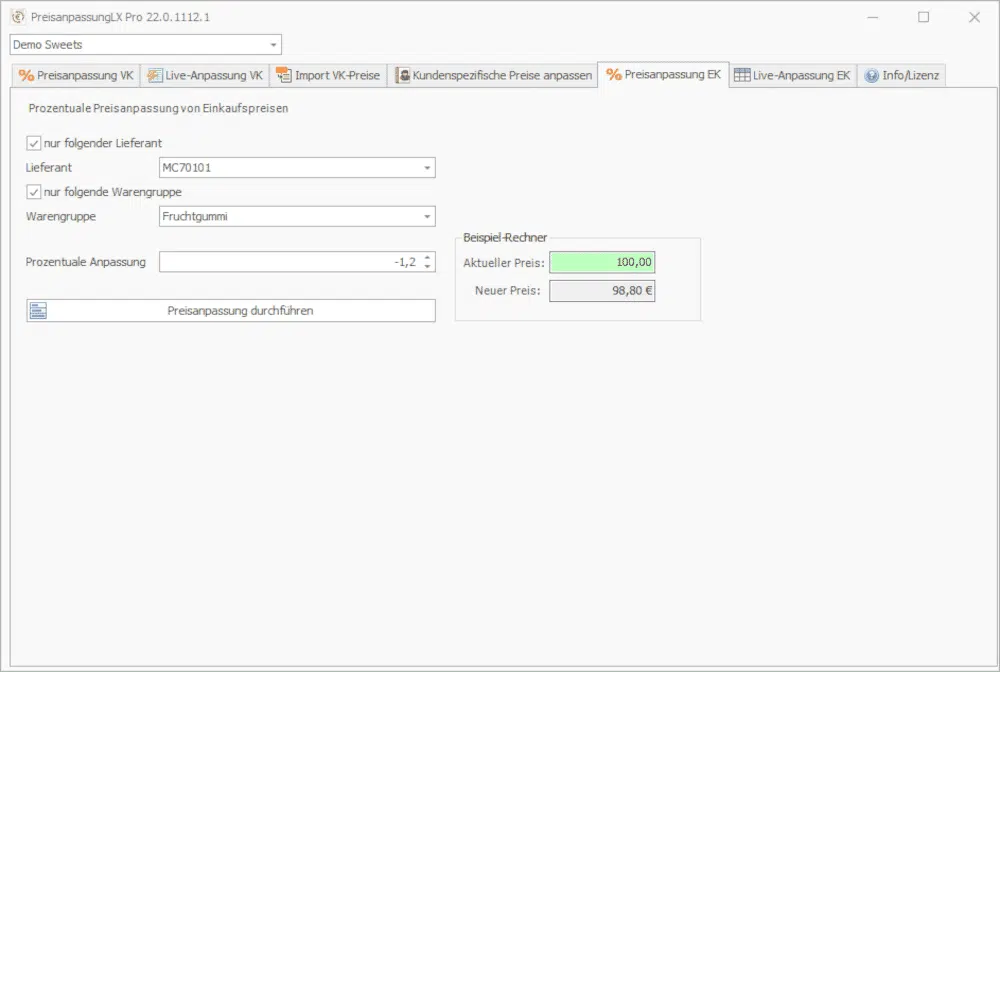
Task: Switch to the Live-Anpassung EK tab
Action: click(800, 75)
